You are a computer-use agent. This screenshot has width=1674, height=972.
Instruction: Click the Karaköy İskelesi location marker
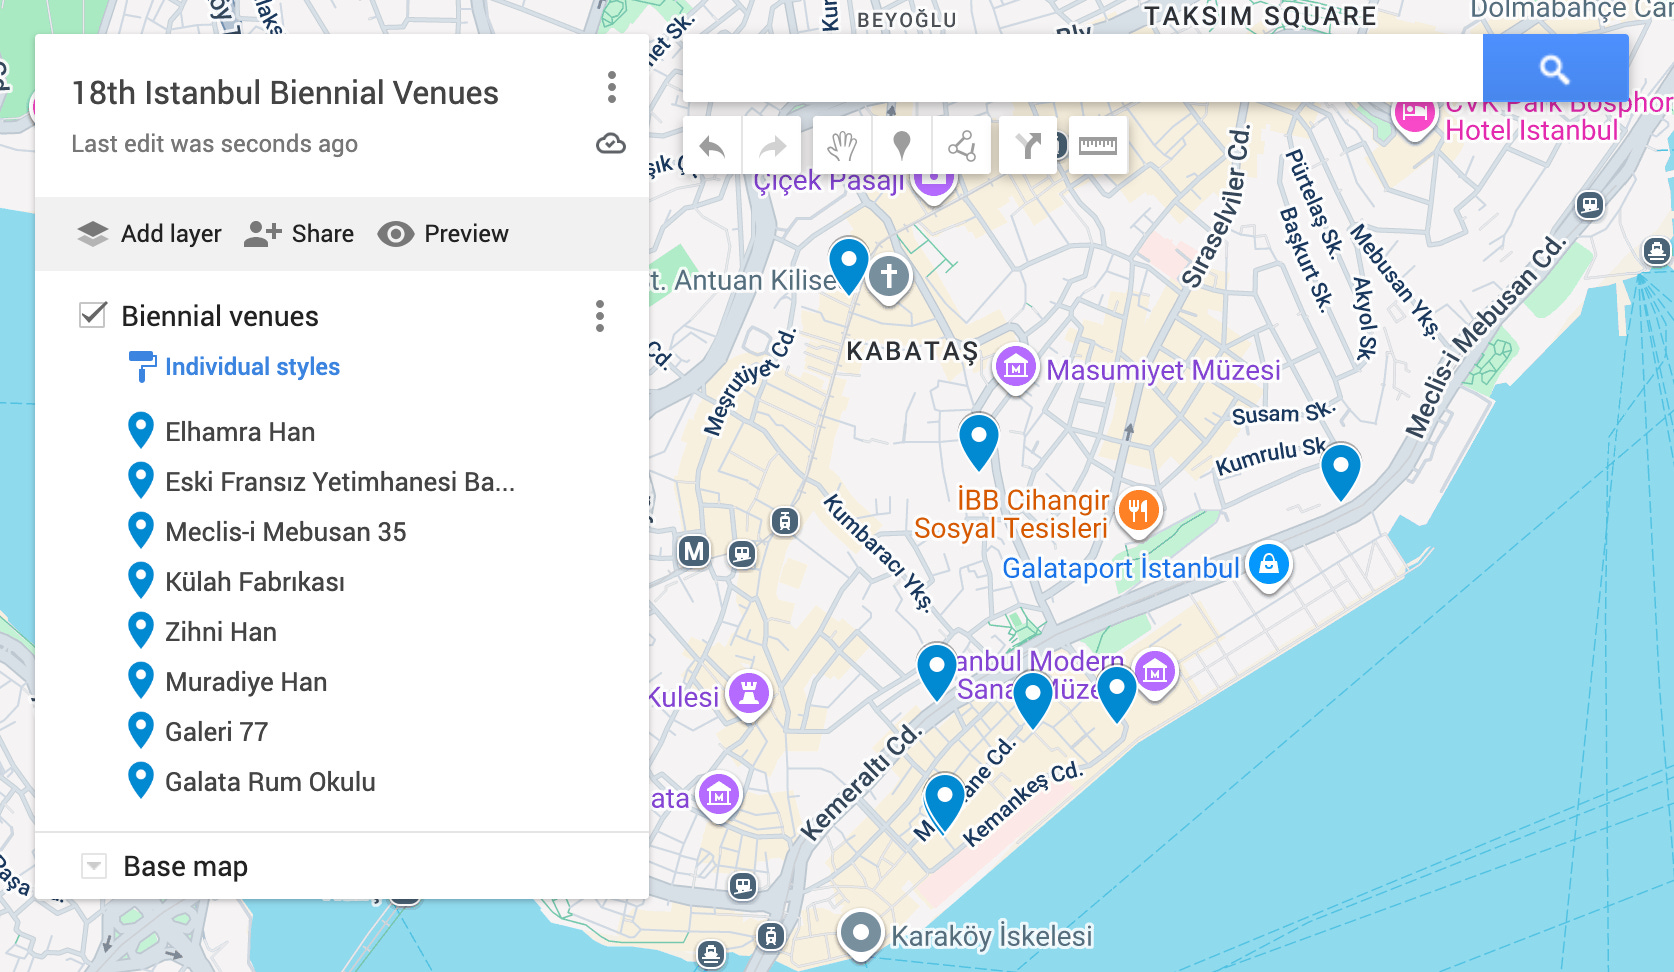point(860,933)
